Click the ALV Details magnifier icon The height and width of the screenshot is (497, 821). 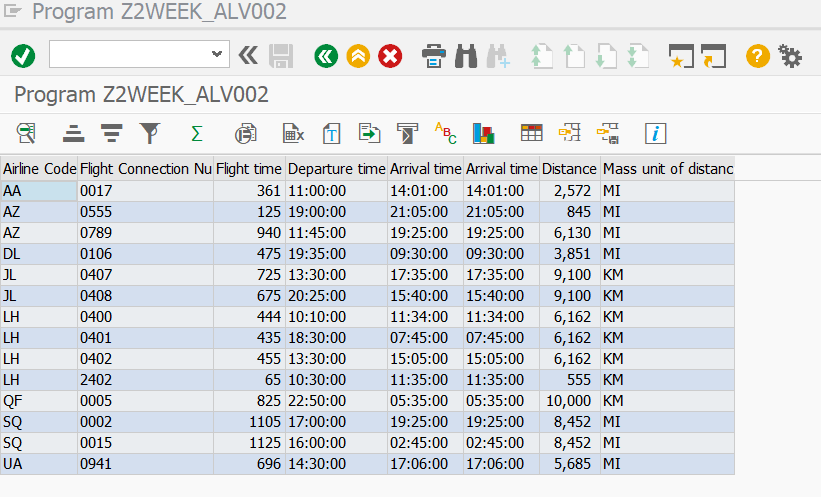point(26,134)
